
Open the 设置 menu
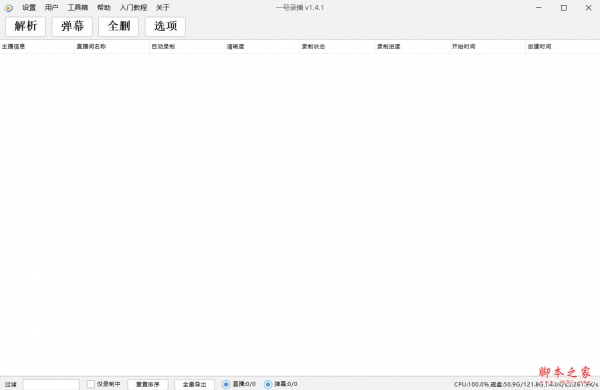point(29,8)
